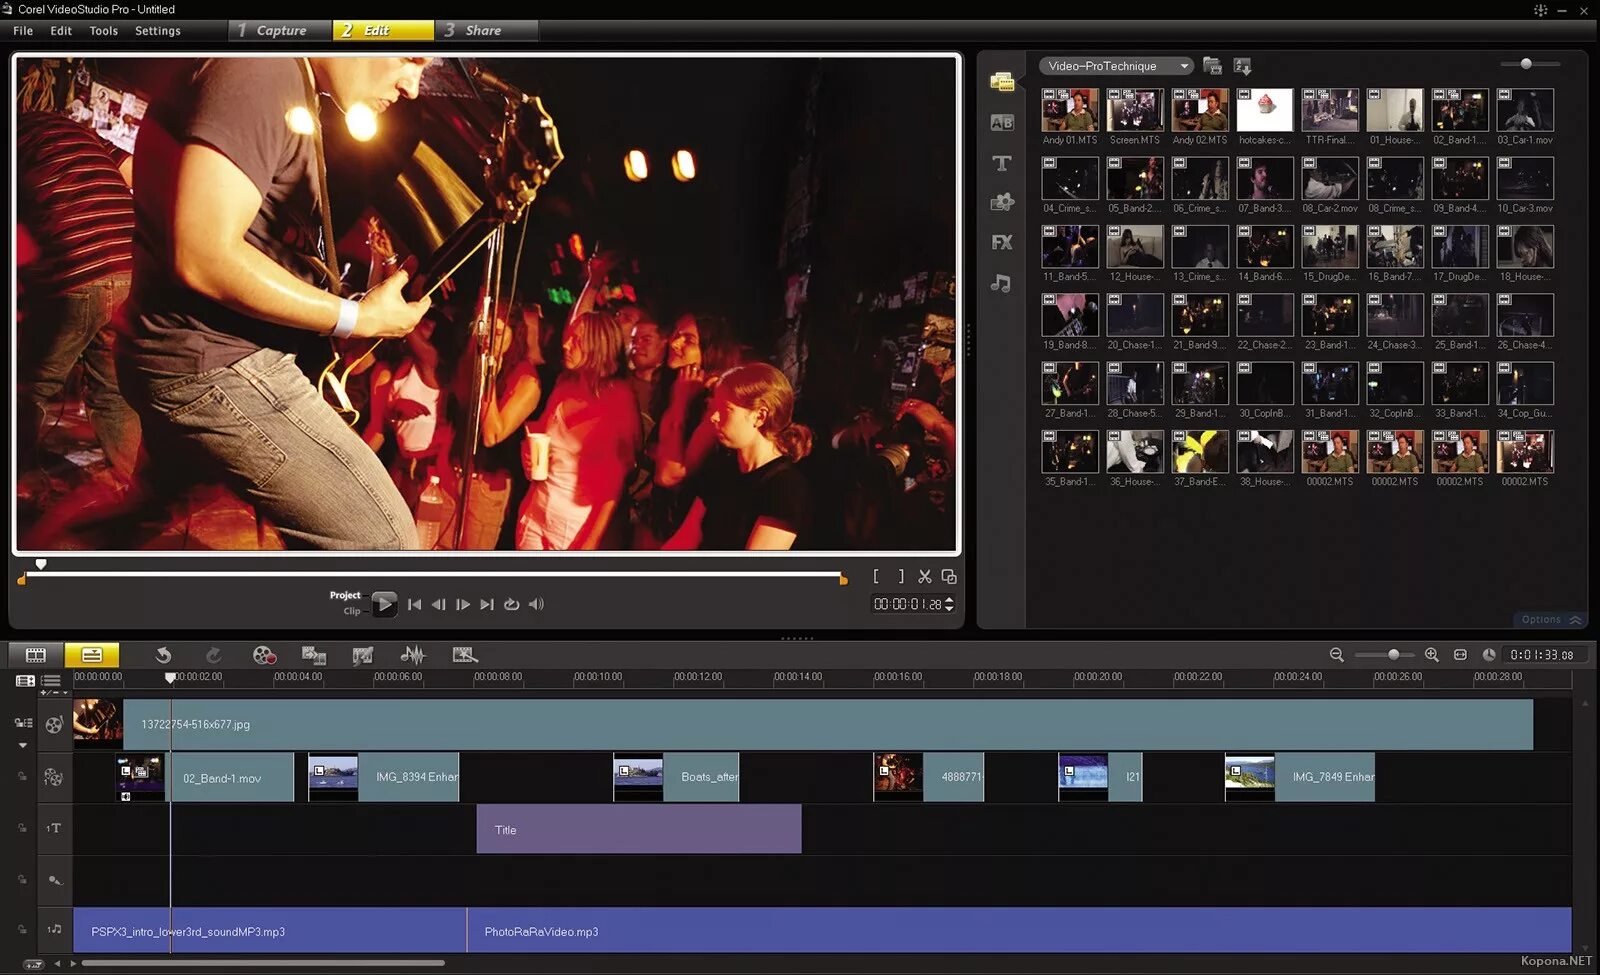Select the Andy 01.MTS thumbnail
The image size is (1600, 975).
pos(1070,110)
